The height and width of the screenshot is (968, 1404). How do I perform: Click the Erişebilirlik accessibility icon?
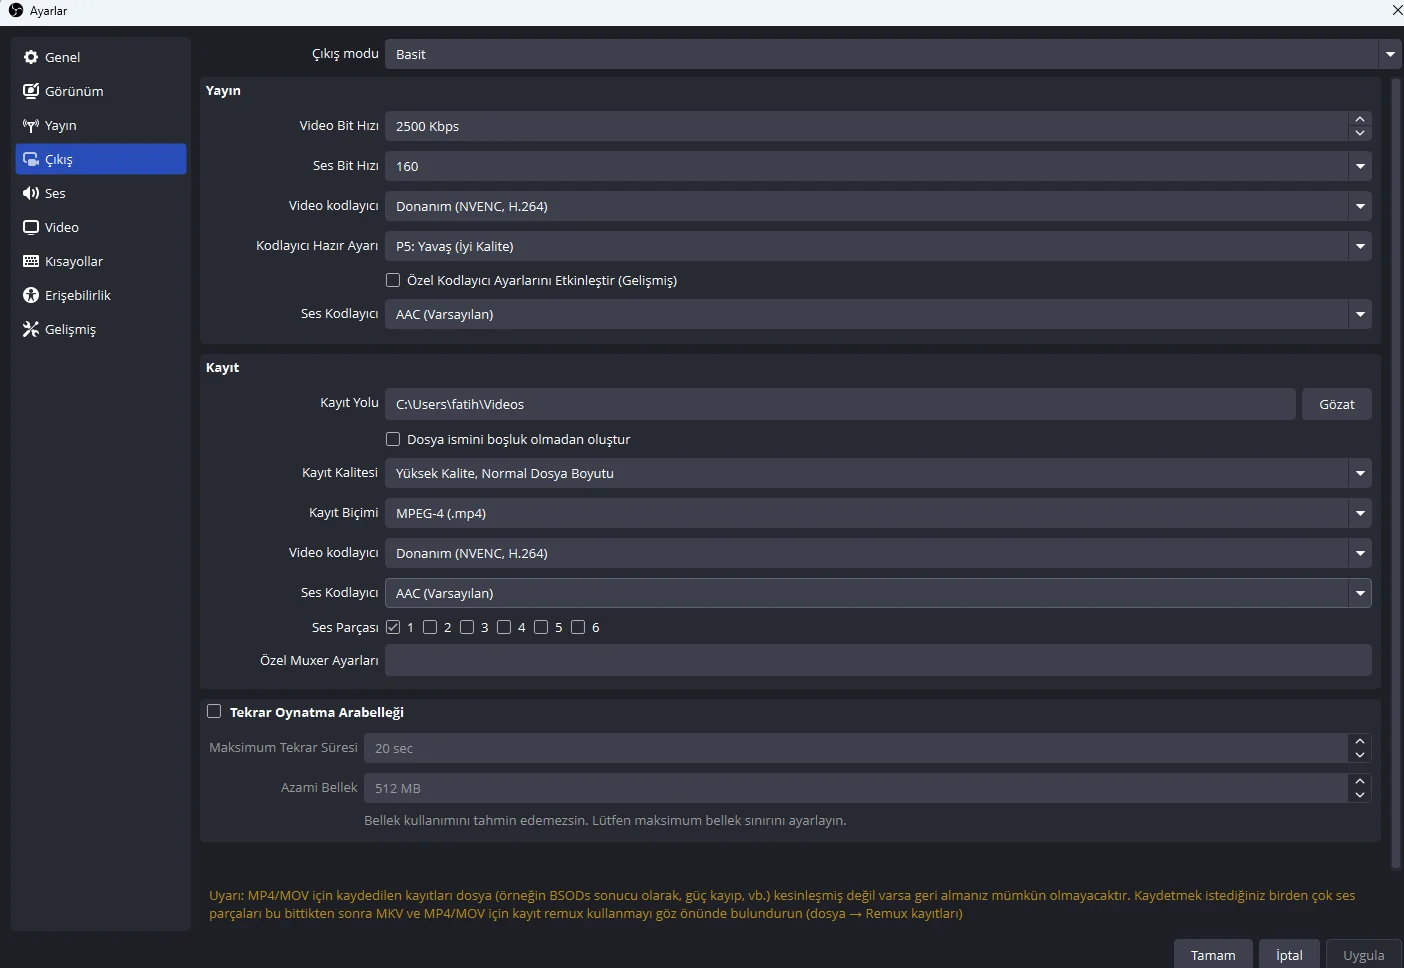click(x=31, y=295)
